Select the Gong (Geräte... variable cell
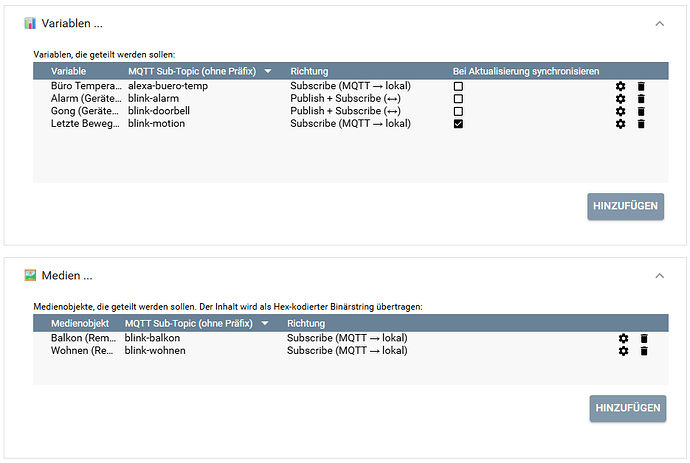The width and height of the screenshot is (690, 463). point(84,111)
